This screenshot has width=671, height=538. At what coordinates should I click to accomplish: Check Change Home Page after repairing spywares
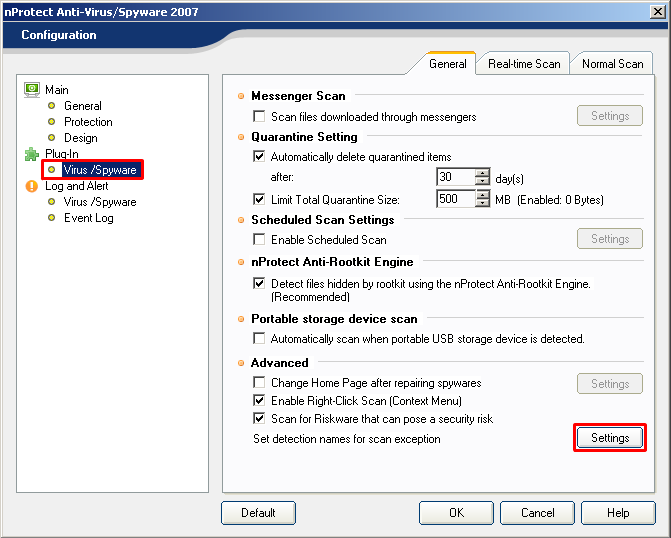tap(259, 382)
